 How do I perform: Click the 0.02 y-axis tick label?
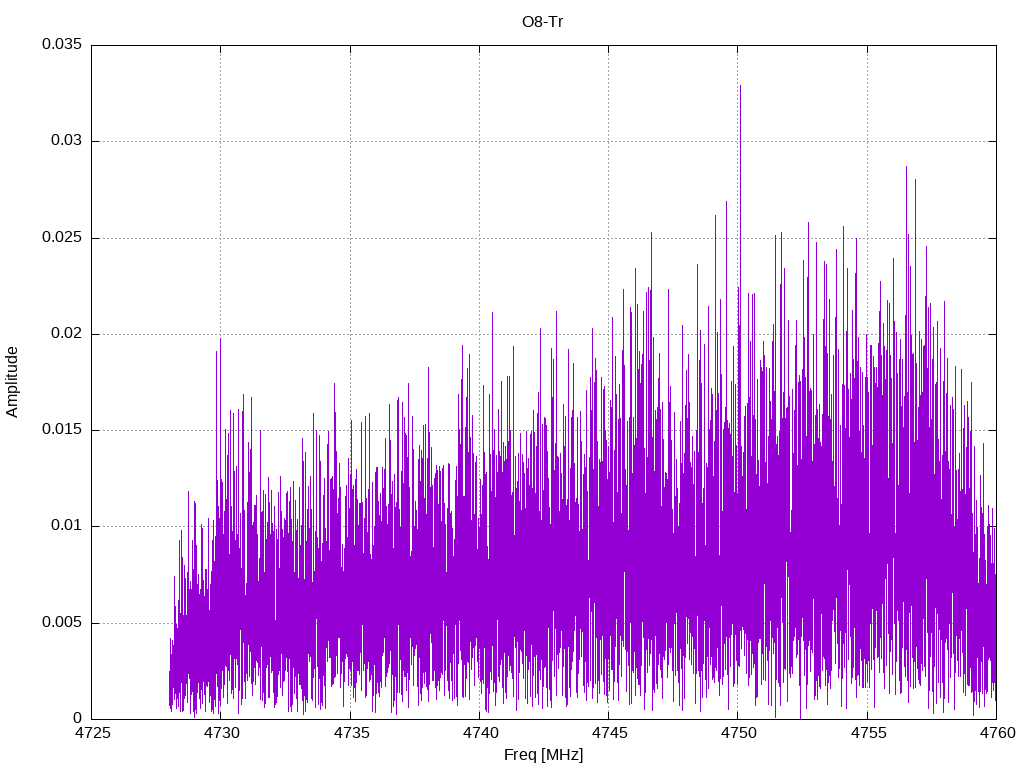[x=65, y=334]
